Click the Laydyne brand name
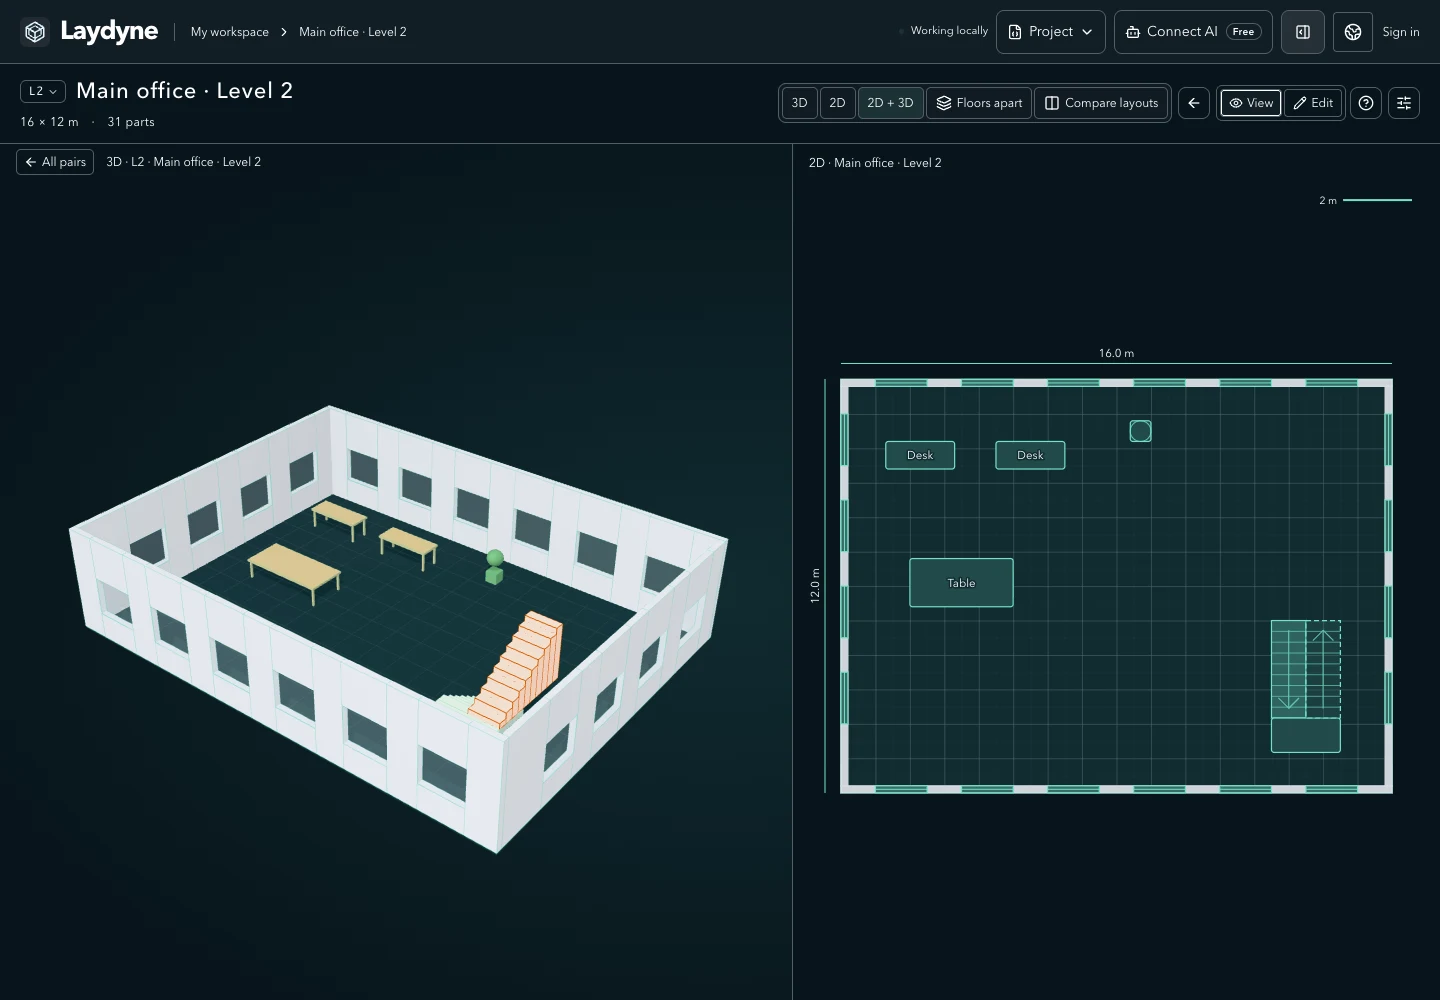The image size is (1440, 1000). tap(109, 31)
